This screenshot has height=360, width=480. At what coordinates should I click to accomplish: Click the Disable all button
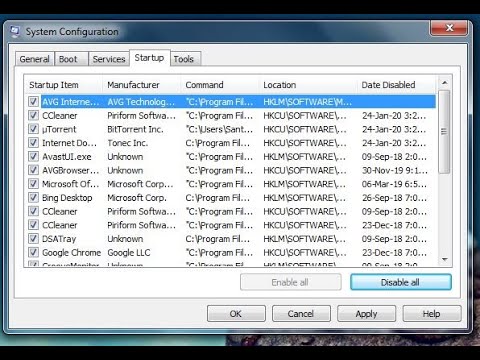(401, 282)
